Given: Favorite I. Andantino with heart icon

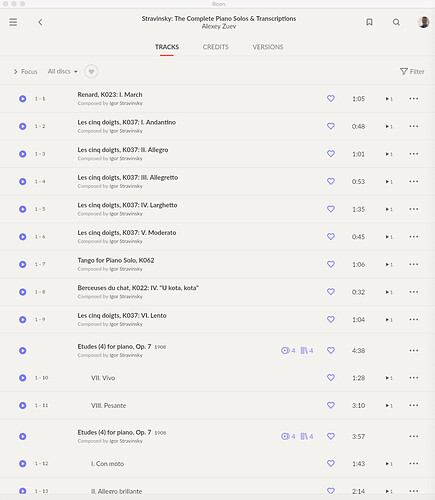Looking at the screenshot, I should click(x=331, y=126).
